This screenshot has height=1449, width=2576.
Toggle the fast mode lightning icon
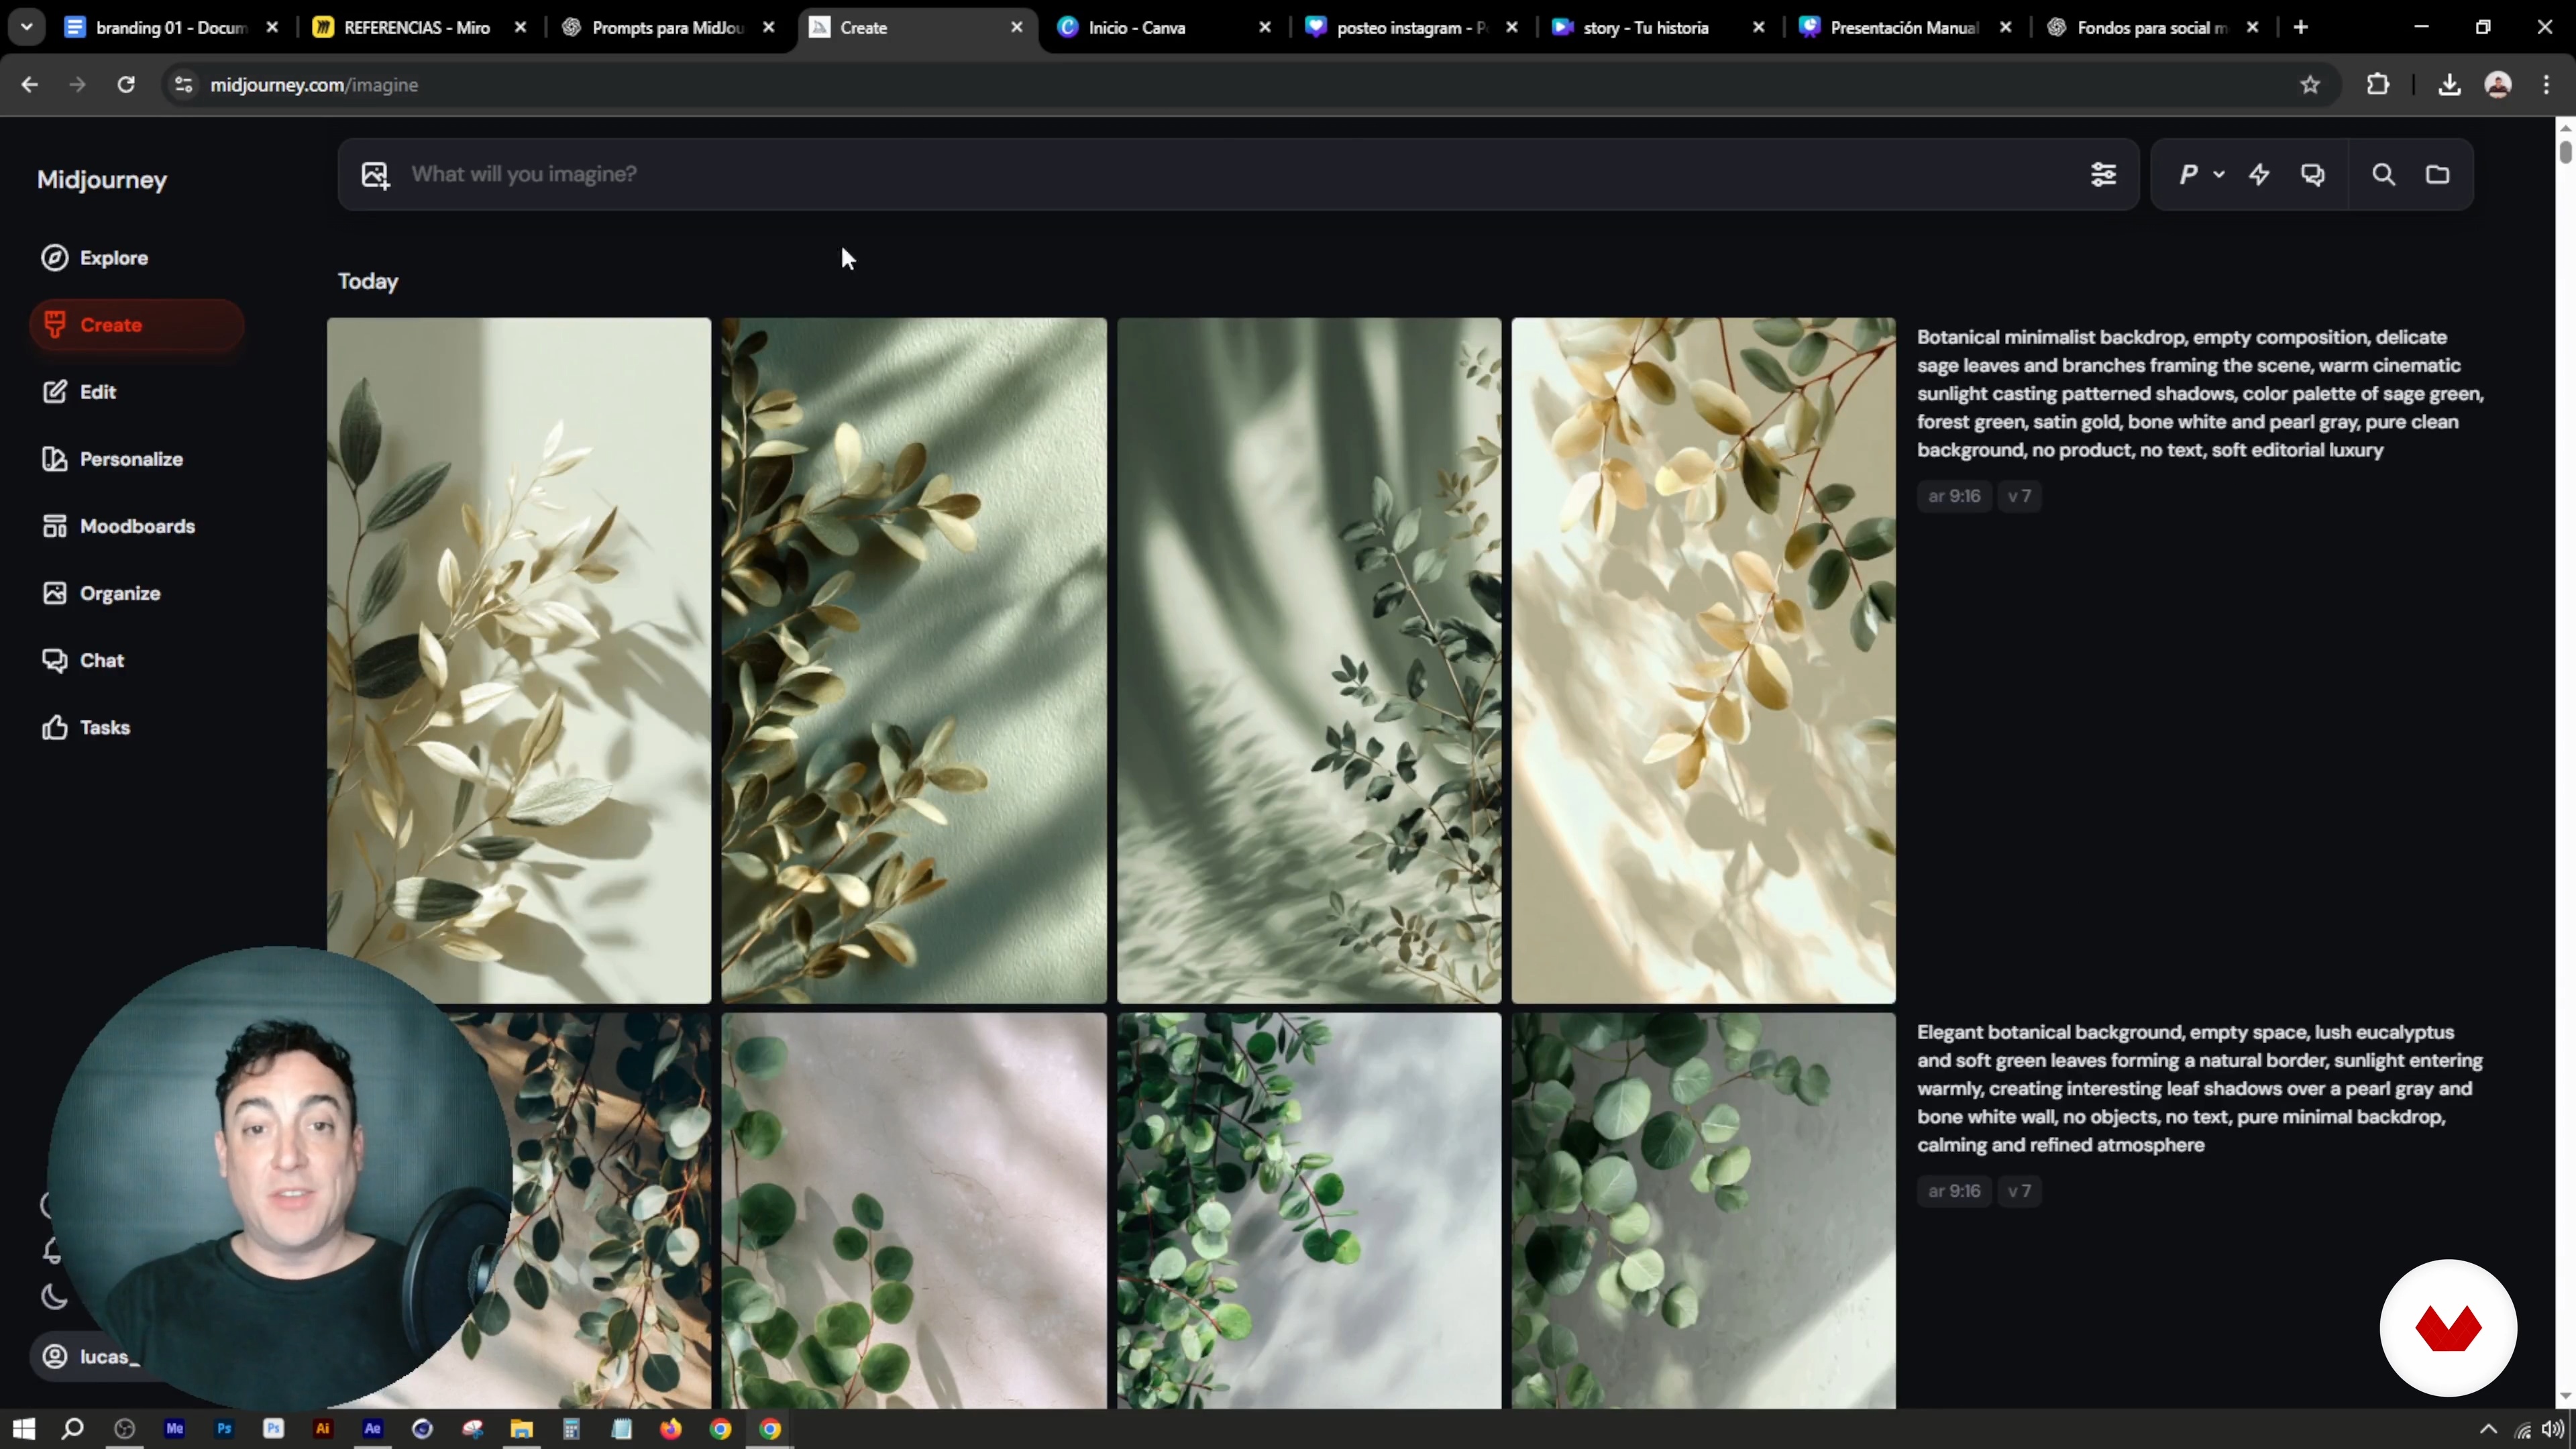click(x=2259, y=175)
